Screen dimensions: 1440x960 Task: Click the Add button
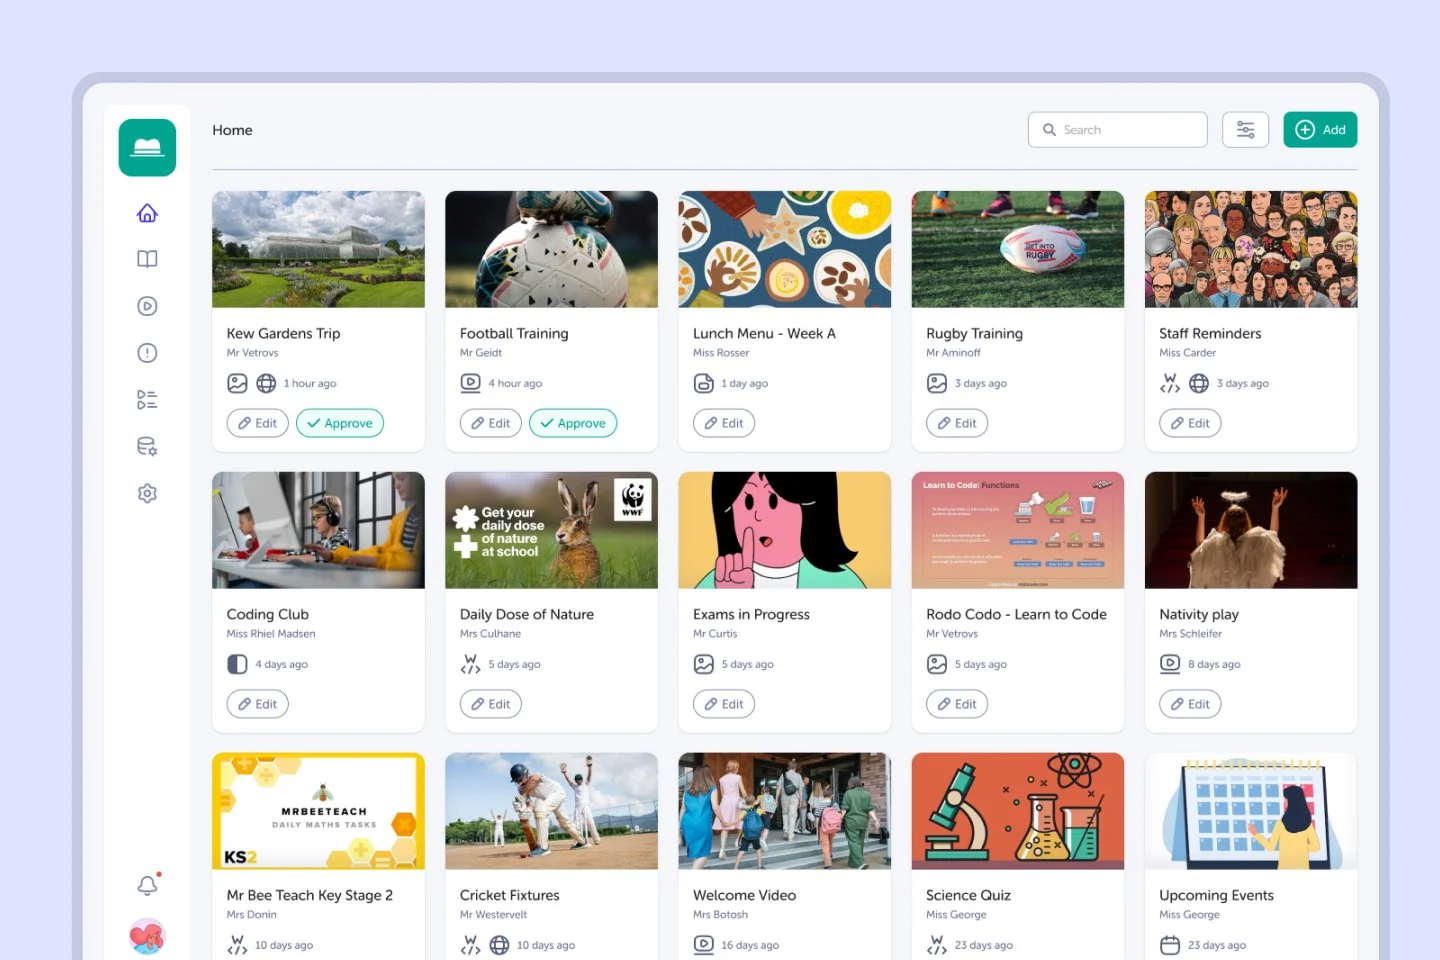click(1320, 130)
